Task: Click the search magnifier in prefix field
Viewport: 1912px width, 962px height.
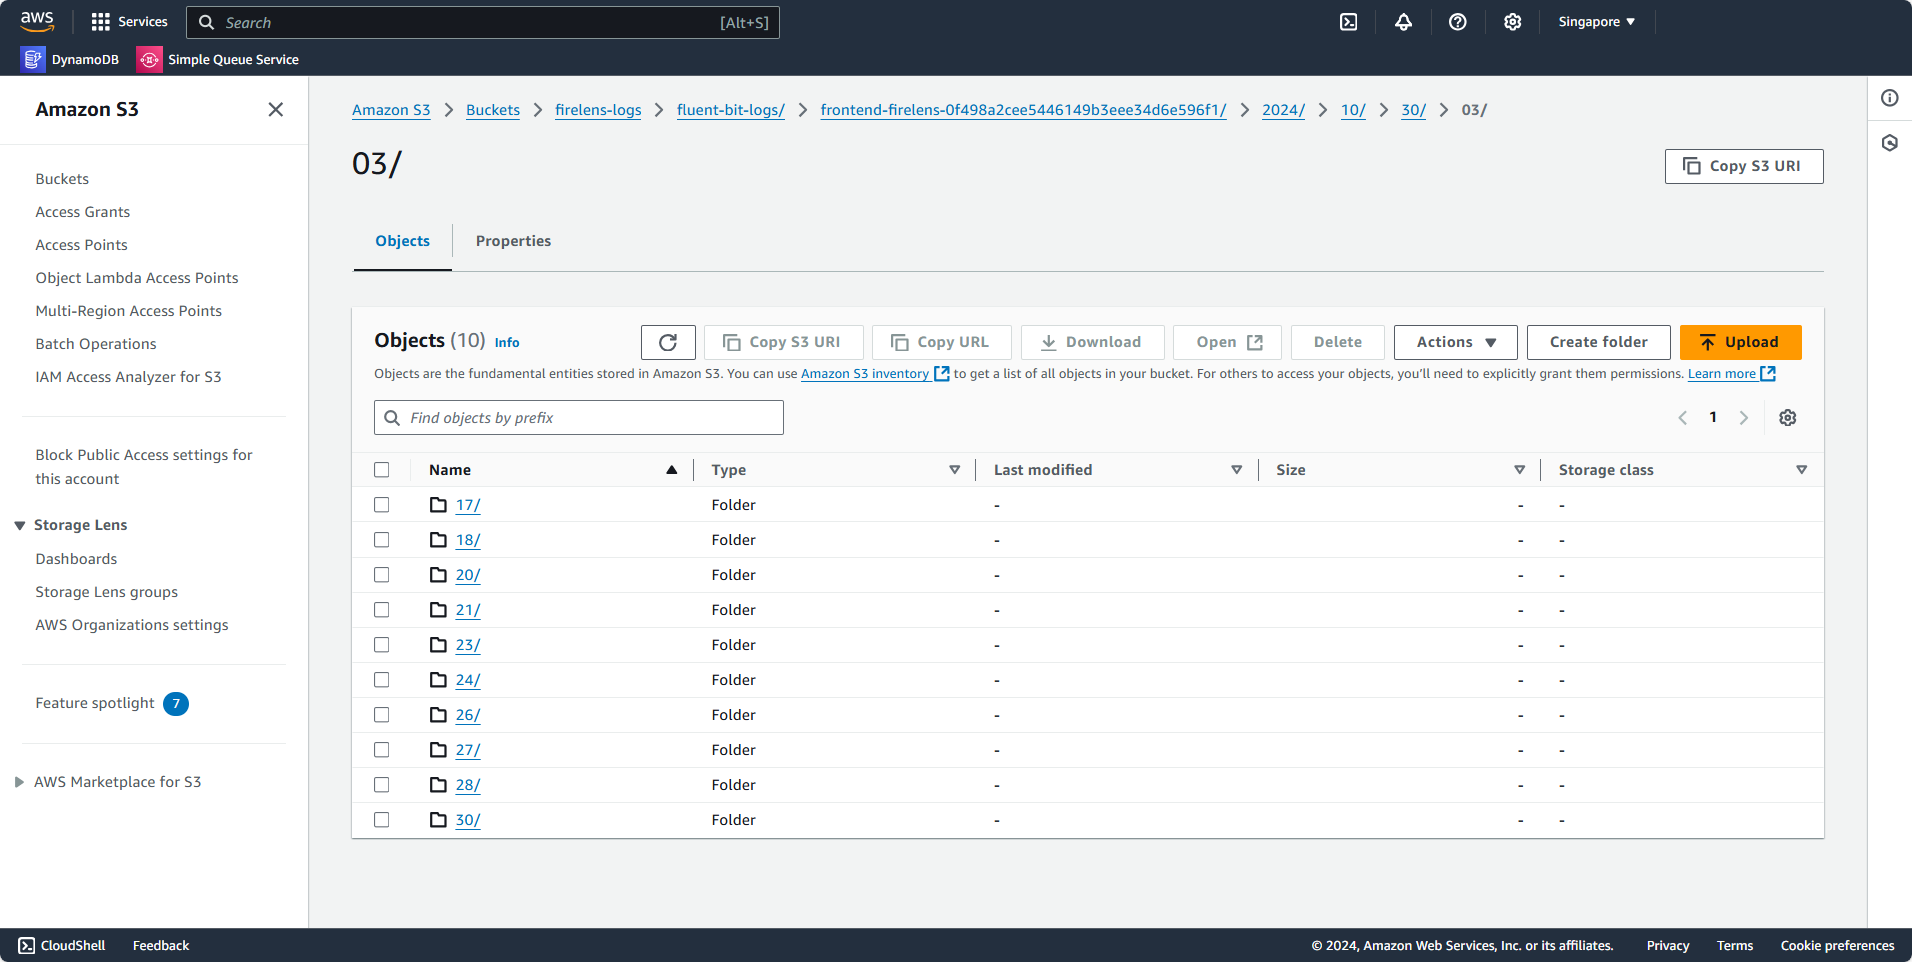Action: coord(392,418)
